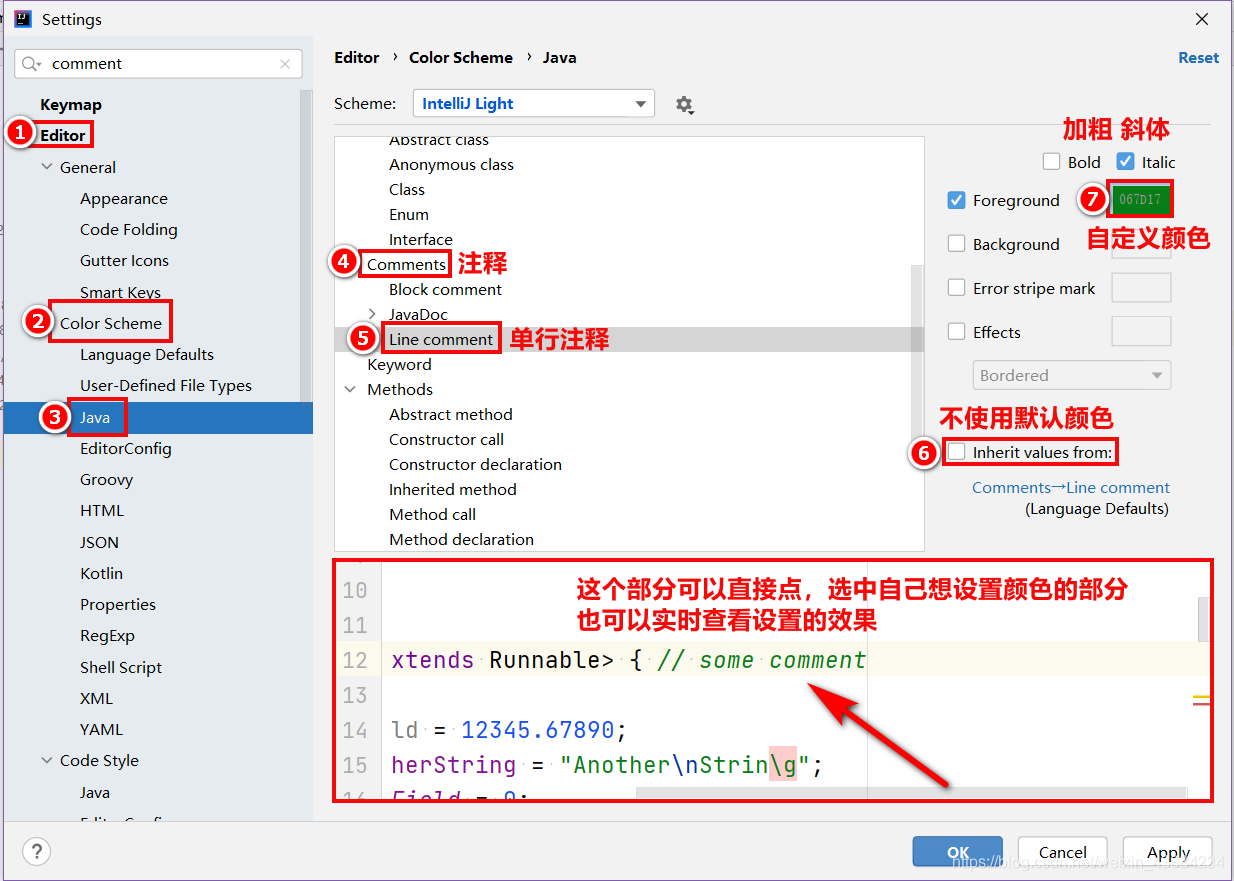The height and width of the screenshot is (881, 1234).
Task: Enable the Error stripe mark checkbox
Action: click(956, 288)
